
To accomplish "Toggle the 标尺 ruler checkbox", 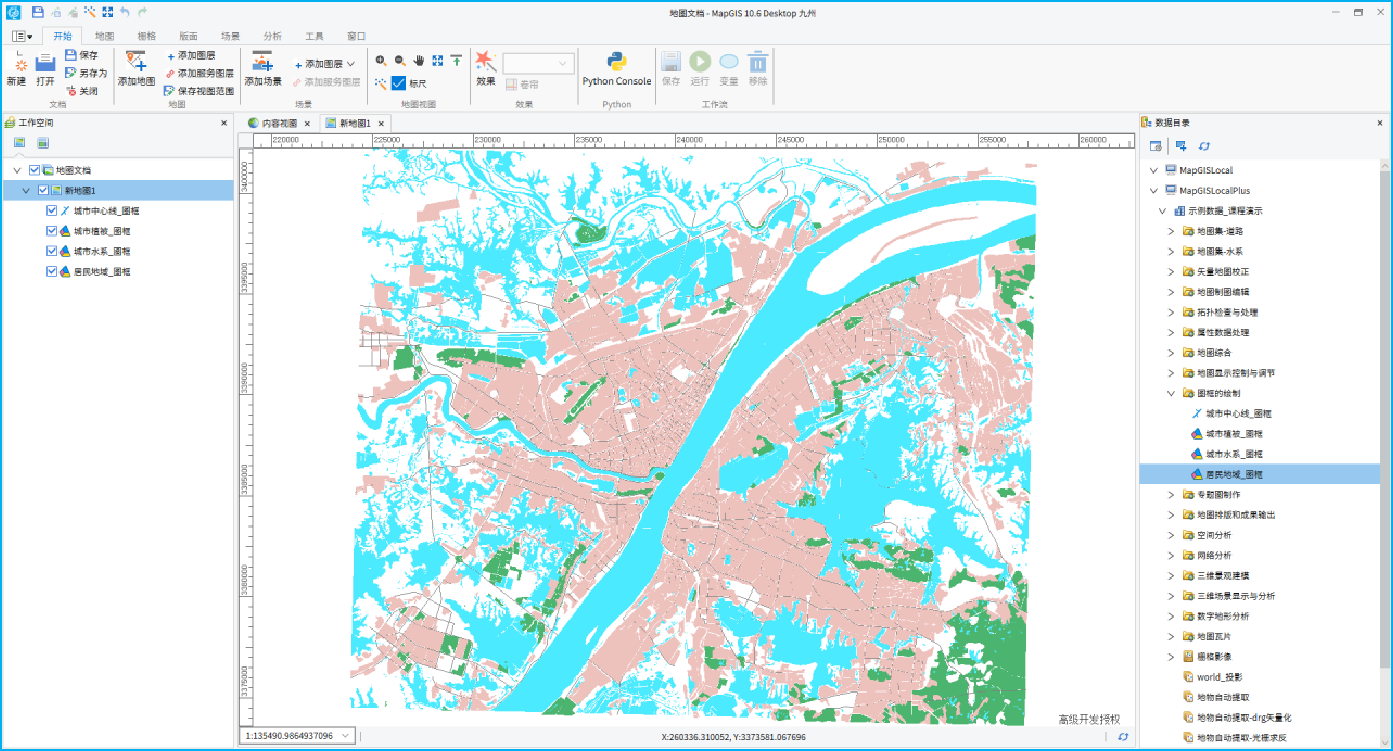I will coord(399,83).
